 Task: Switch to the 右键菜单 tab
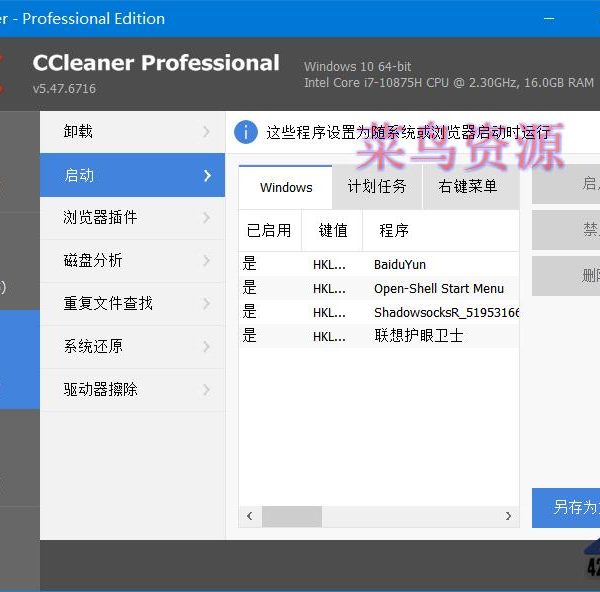pos(467,187)
